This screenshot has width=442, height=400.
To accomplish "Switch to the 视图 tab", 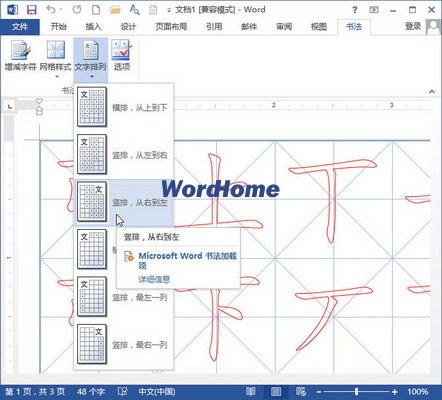I will point(319,27).
